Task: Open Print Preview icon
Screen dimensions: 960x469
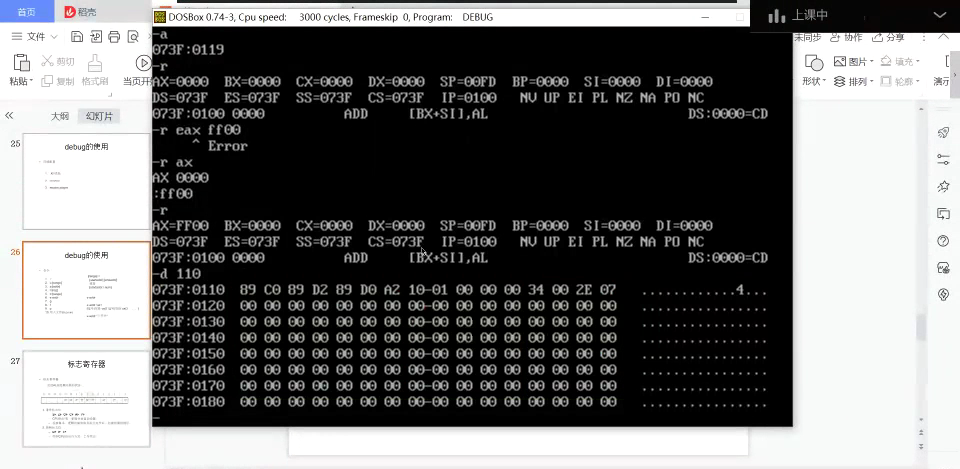Action: (x=133, y=37)
